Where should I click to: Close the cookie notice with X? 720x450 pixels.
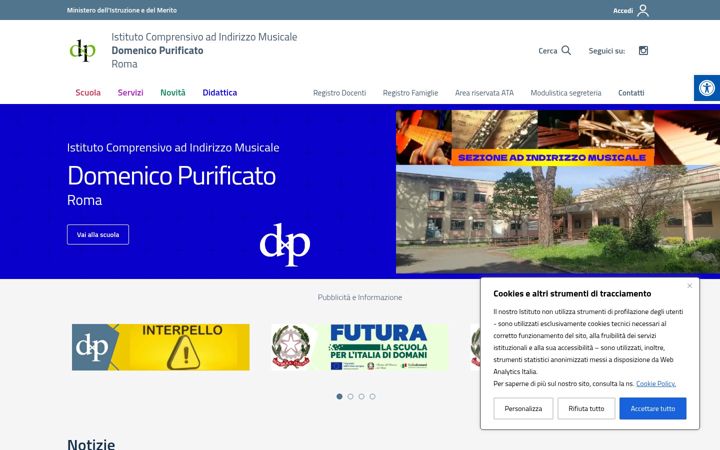click(x=690, y=286)
